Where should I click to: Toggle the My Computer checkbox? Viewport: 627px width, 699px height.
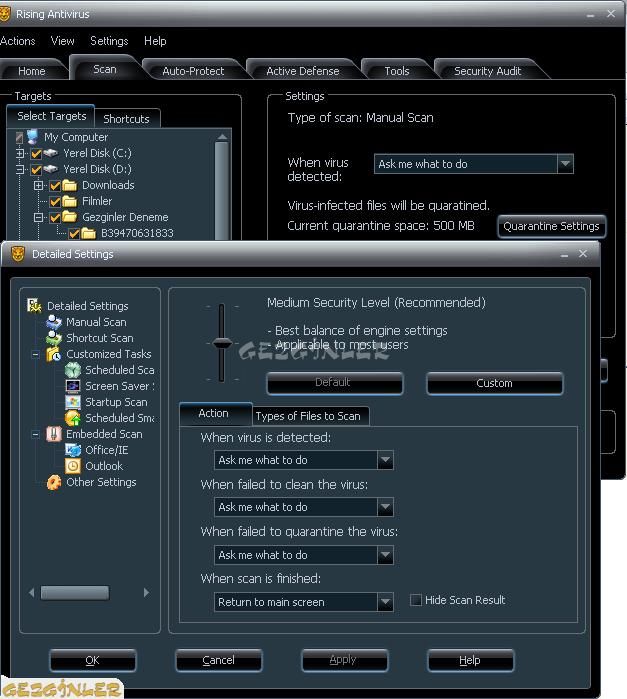[x=19, y=138]
